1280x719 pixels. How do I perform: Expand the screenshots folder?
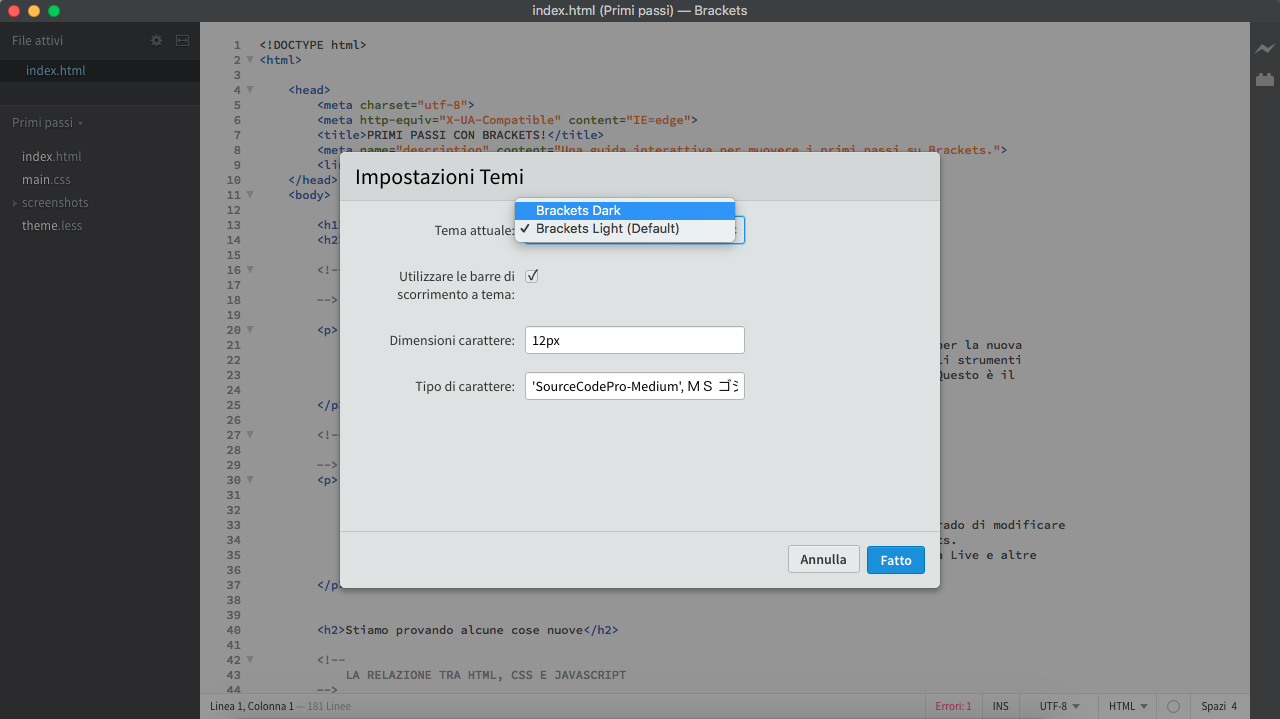point(55,203)
